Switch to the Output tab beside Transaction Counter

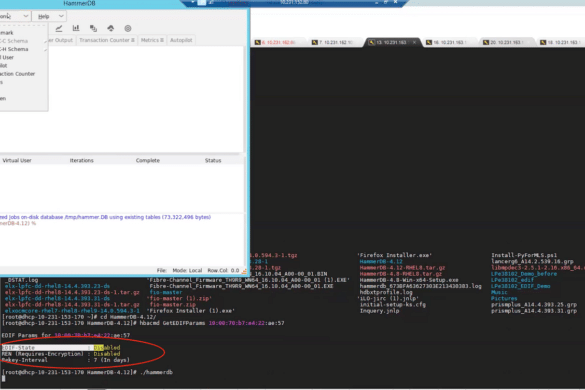coord(61,40)
